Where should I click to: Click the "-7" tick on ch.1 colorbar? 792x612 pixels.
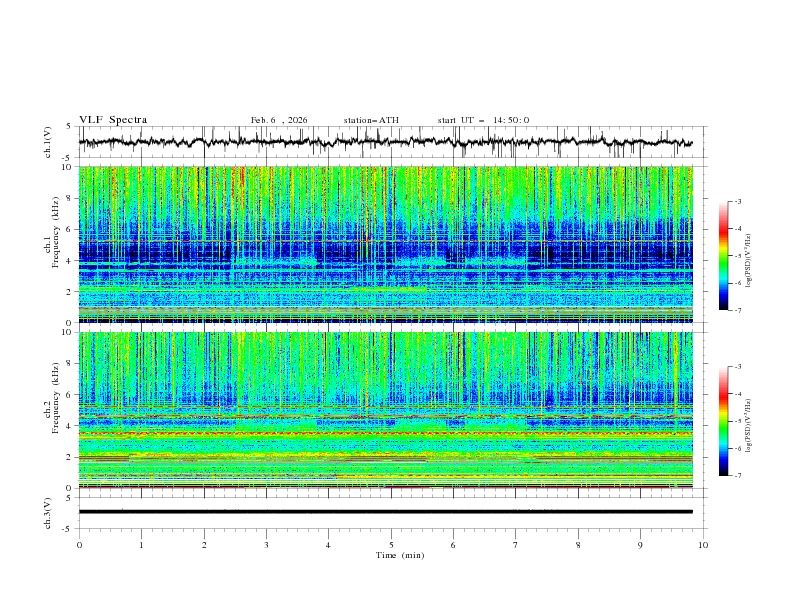pyautogui.click(x=738, y=310)
